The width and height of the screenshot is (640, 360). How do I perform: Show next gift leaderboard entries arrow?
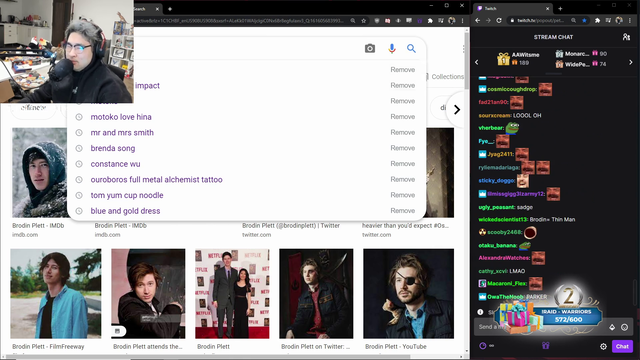coord(631,62)
